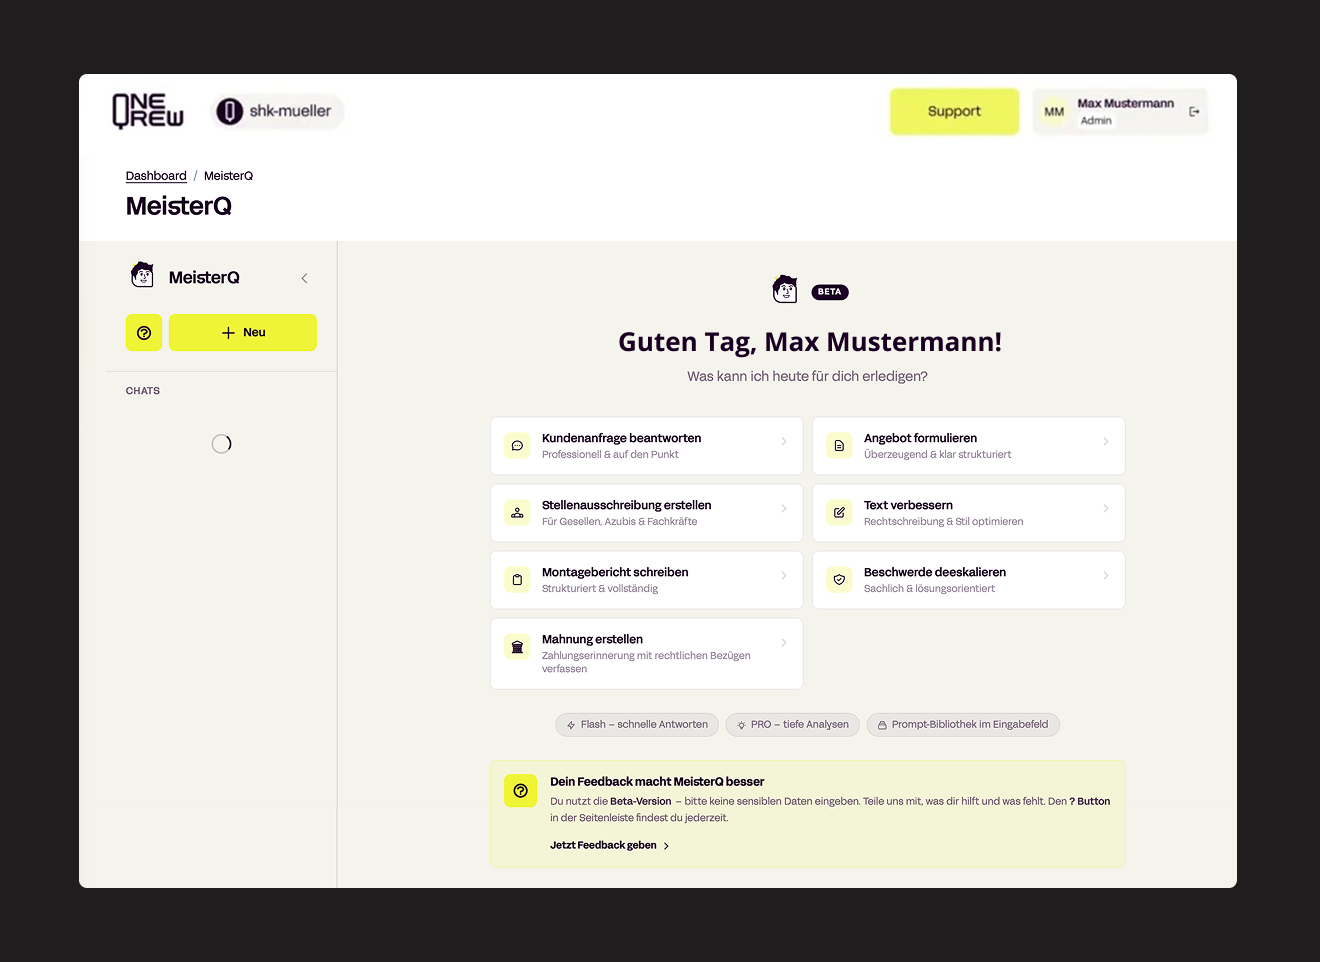Click the yellow help question mark button
The image size is (1320, 962).
pos(144,333)
